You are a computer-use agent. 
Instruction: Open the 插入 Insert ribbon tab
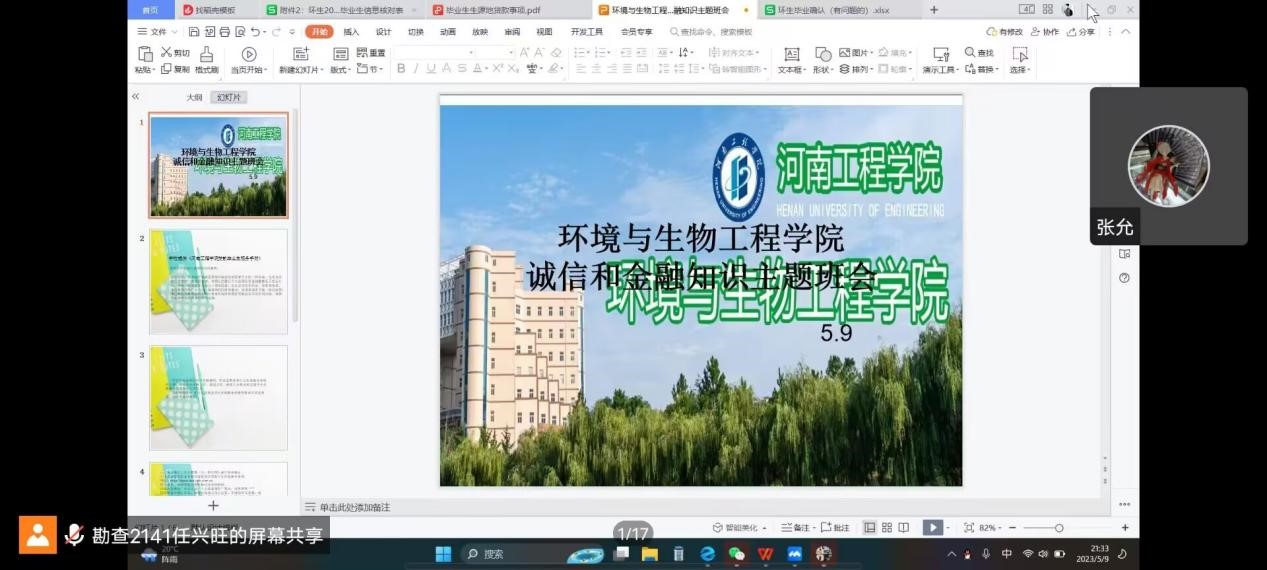[351, 32]
